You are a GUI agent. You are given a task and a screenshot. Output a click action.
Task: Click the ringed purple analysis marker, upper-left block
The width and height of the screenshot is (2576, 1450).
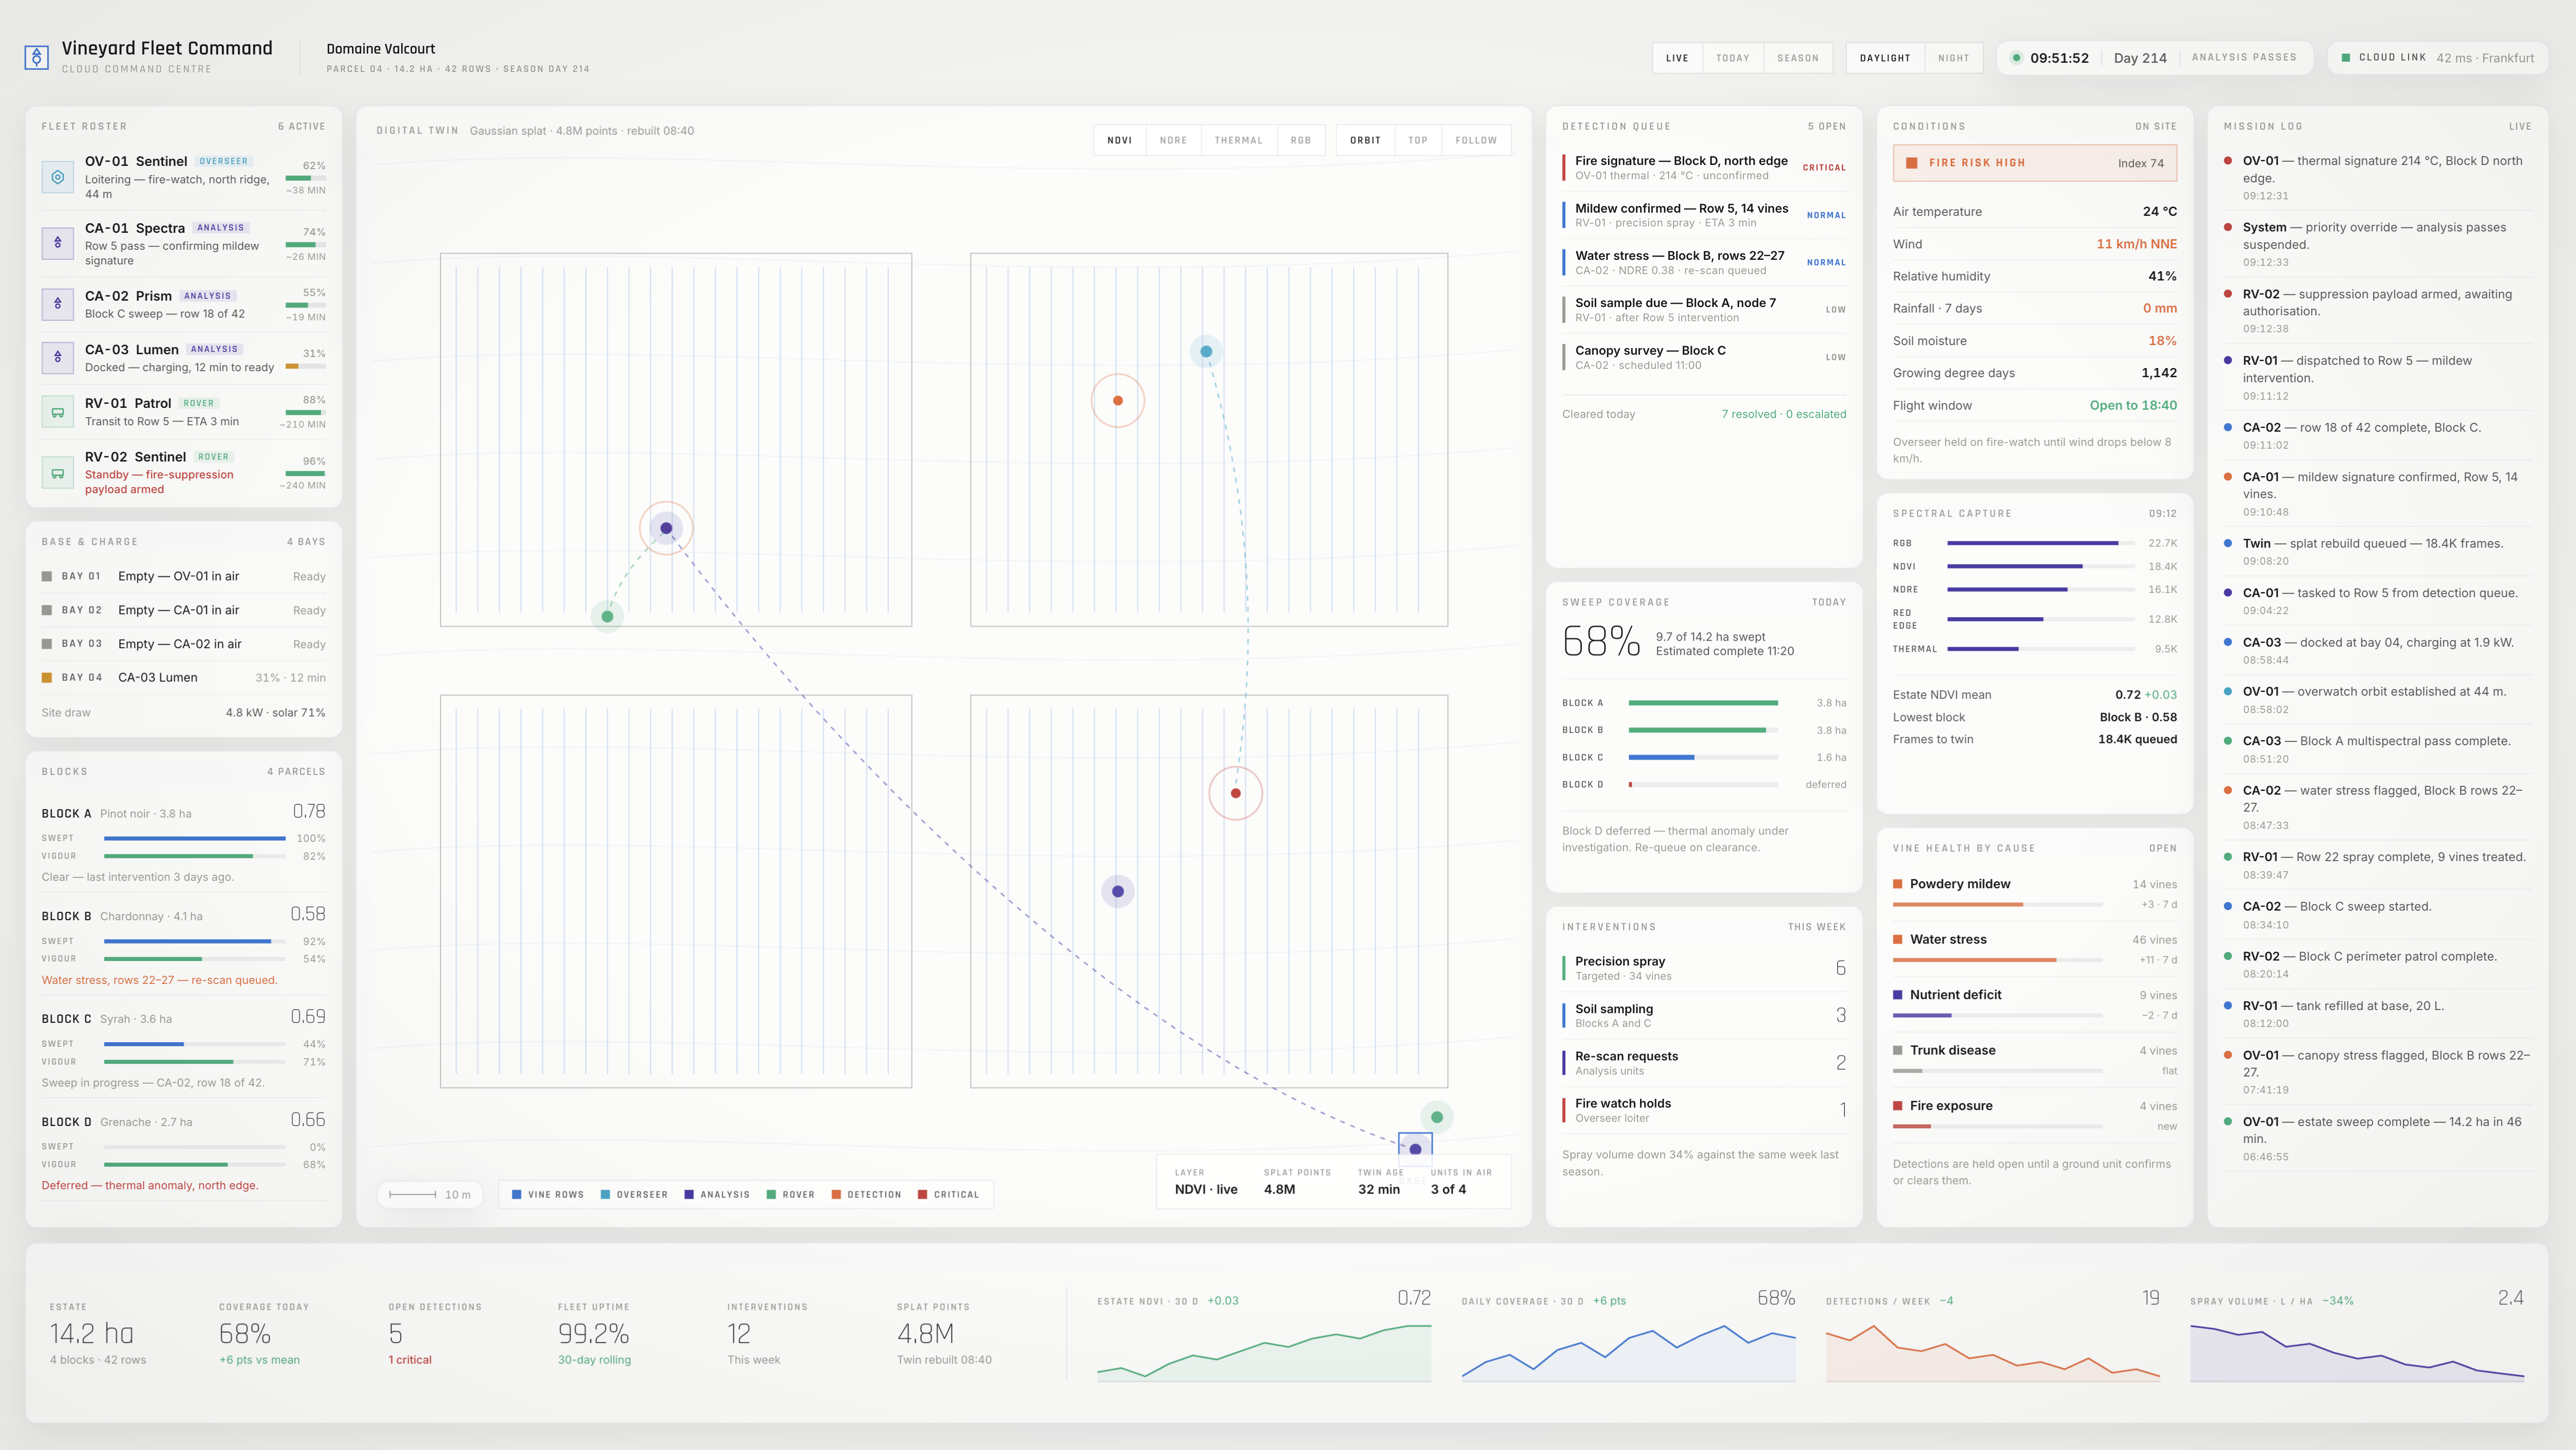point(666,528)
